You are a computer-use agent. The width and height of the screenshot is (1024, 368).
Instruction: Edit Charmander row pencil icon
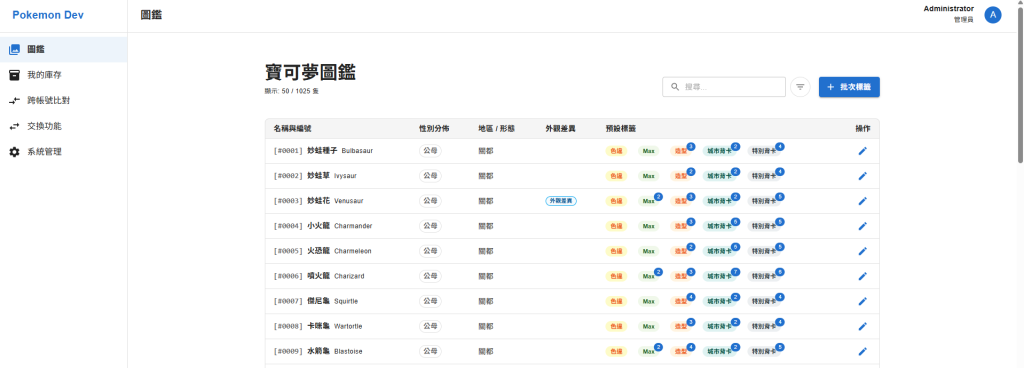863,226
